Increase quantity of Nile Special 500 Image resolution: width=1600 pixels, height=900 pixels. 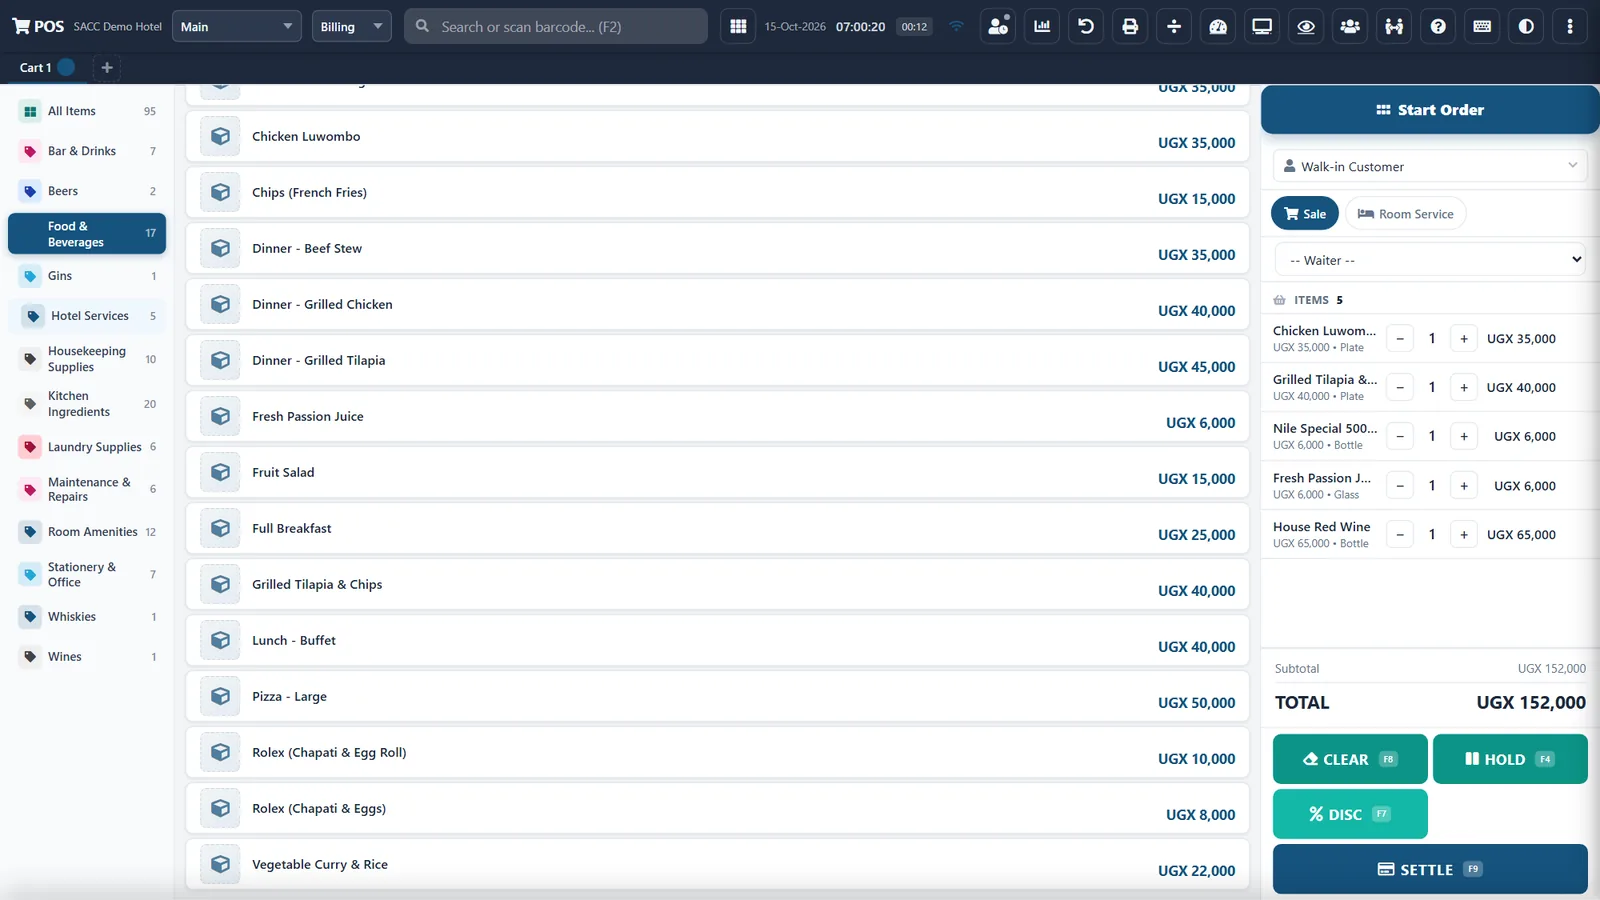coord(1464,437)
